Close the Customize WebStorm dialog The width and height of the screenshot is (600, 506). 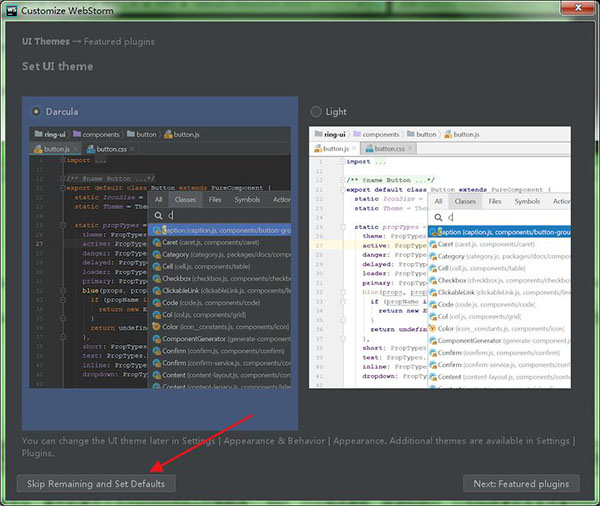point(578,8)
